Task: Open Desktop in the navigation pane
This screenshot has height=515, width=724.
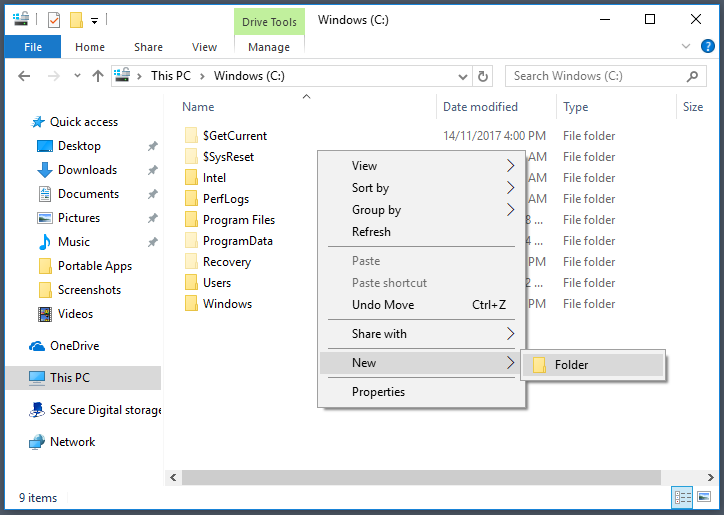Action: point(79,146)
